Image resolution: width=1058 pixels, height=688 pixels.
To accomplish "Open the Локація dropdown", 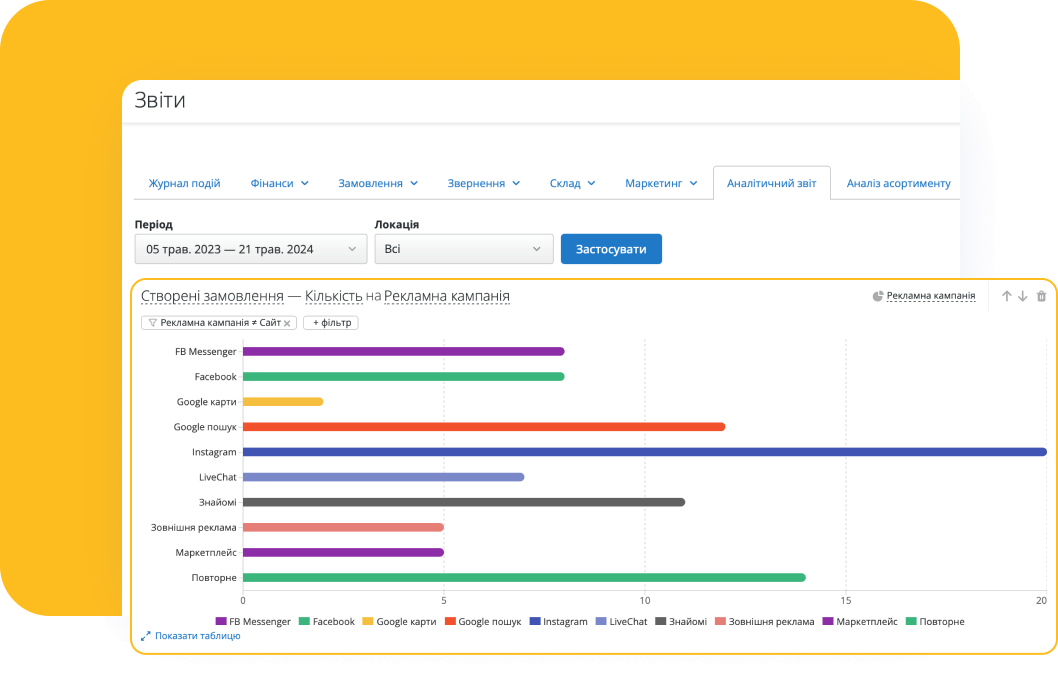I will (464, 249).
